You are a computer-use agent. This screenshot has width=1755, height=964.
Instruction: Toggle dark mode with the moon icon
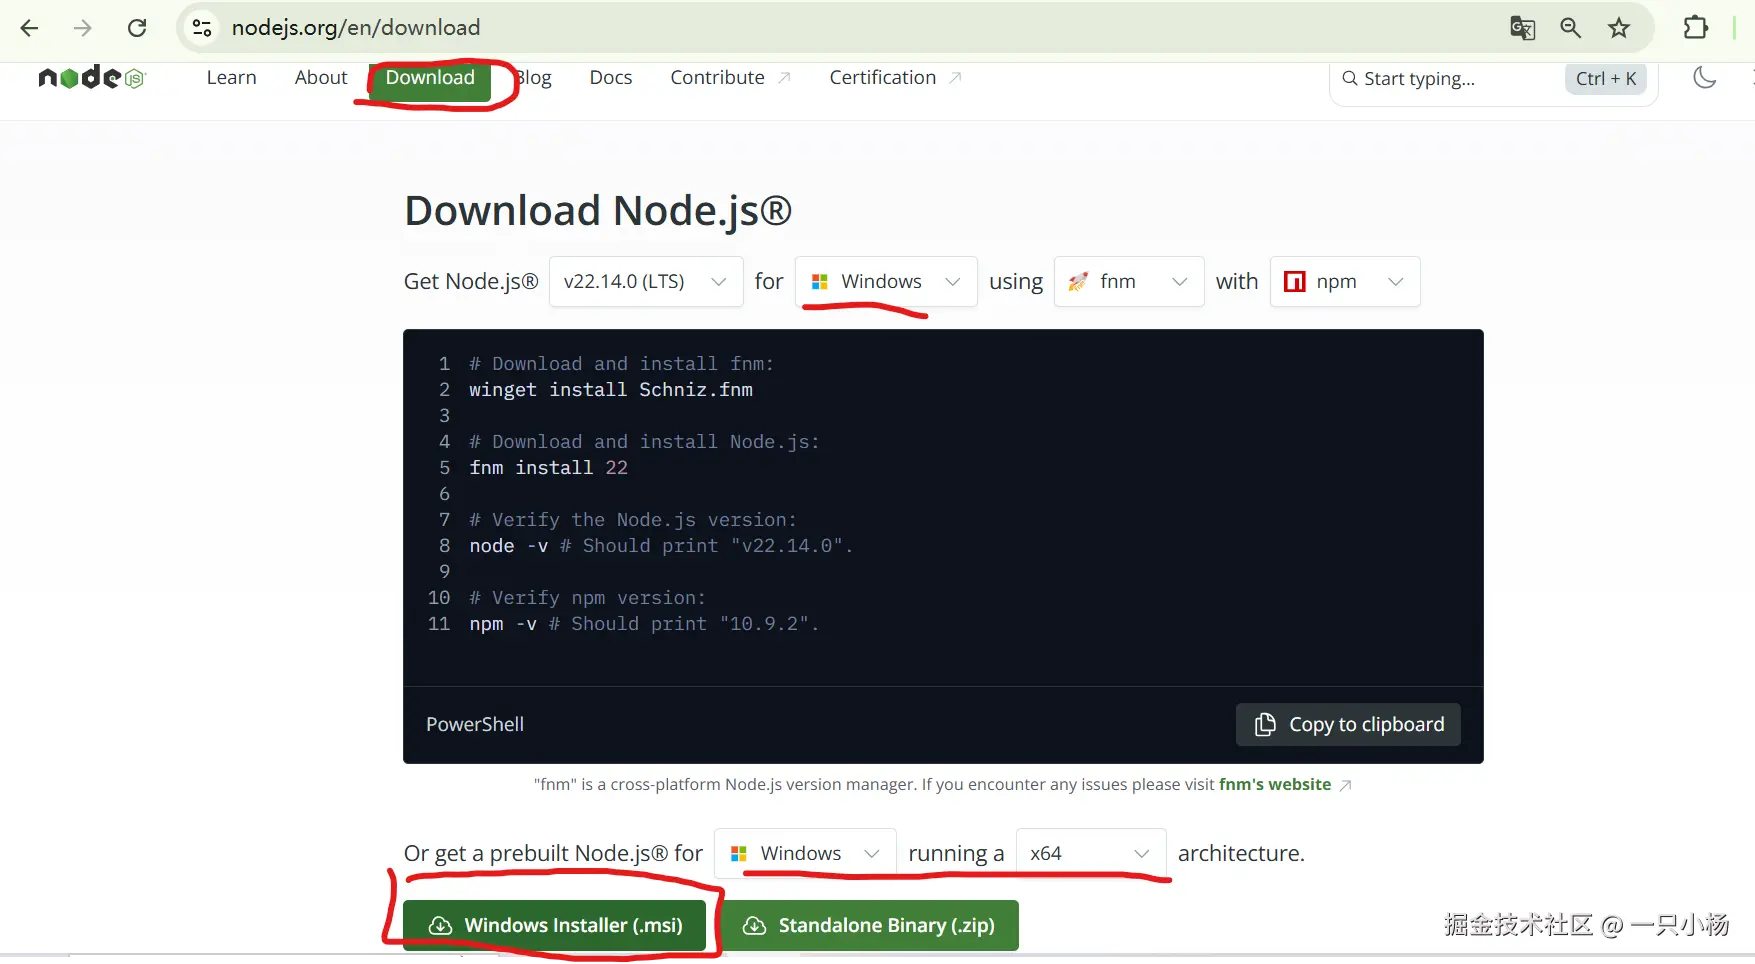tap(1705, 77)
